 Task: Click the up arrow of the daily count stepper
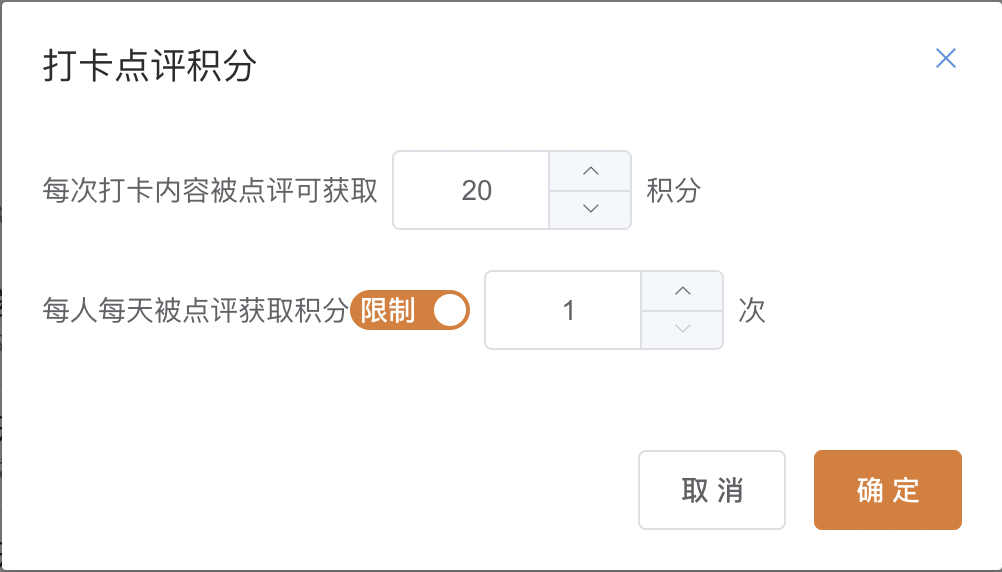tap(682, 291)
